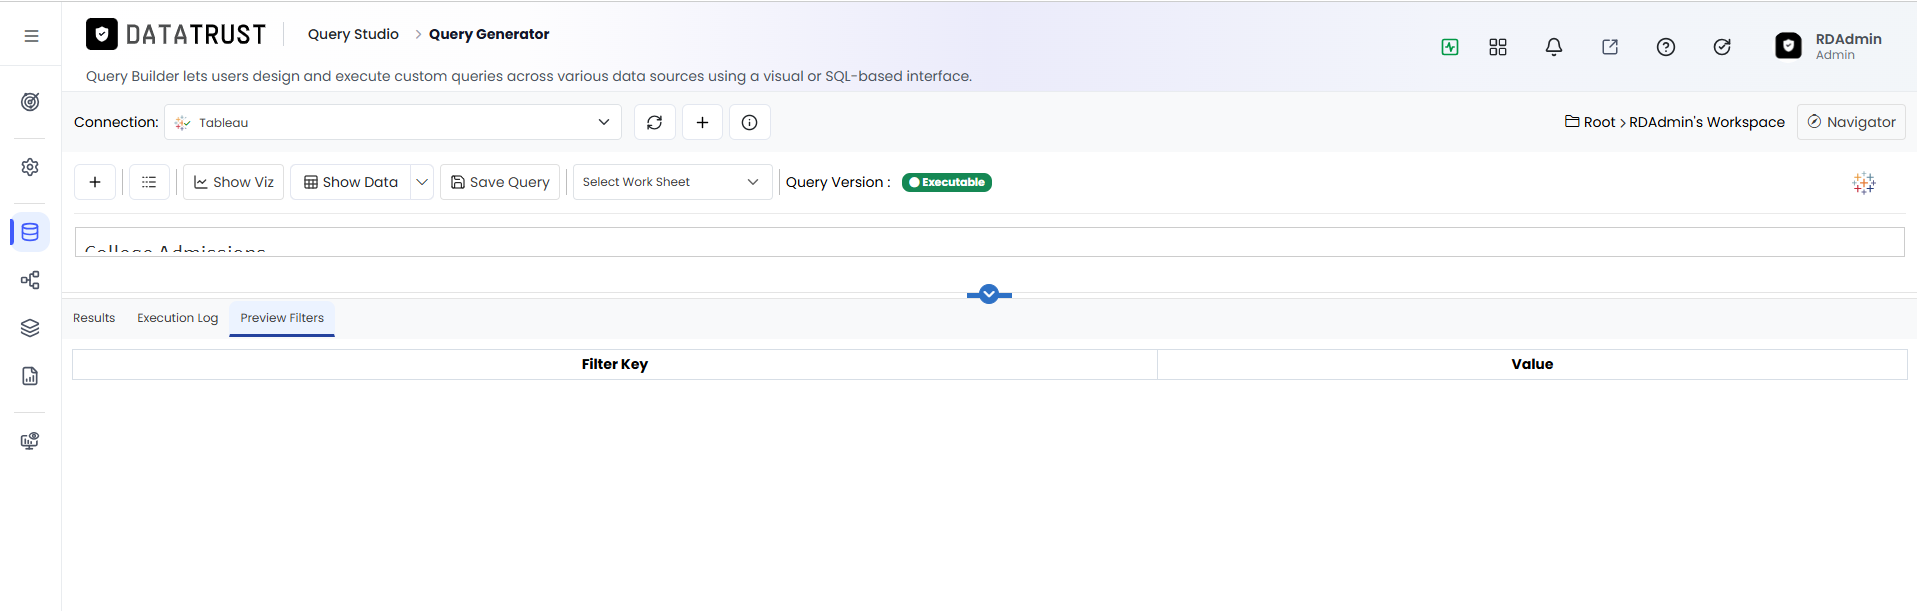Screen dimensions: 1917x611
Task: Open the green activity monitor icon
Action: point(1450,47)
